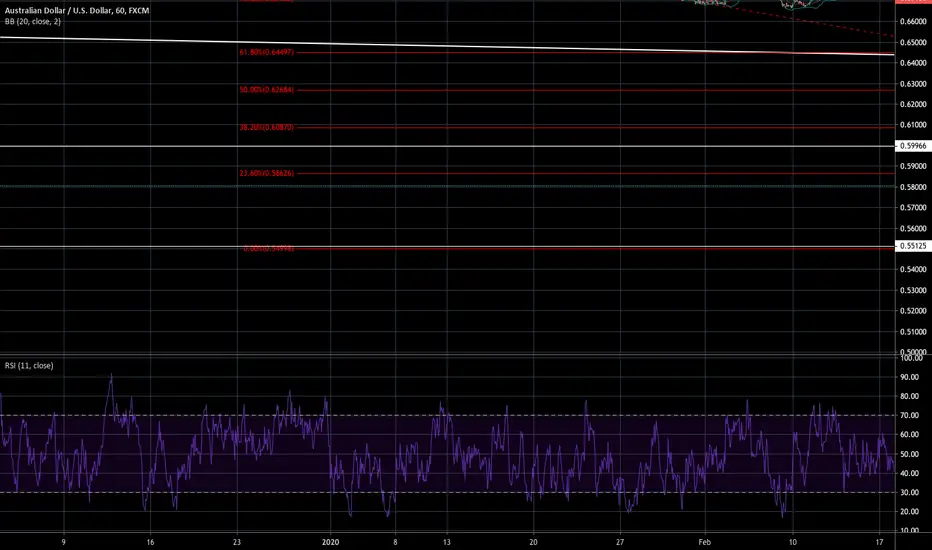Image resolution: width=932 pixels, height=550 pixels.
Task: Click the 61.80%(0.64497) Fibonacci level label
Action: (x=266, y=52)
